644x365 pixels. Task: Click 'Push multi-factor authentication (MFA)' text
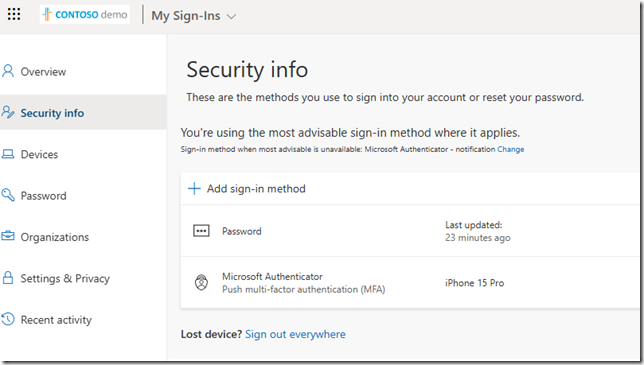click(304, 289)
